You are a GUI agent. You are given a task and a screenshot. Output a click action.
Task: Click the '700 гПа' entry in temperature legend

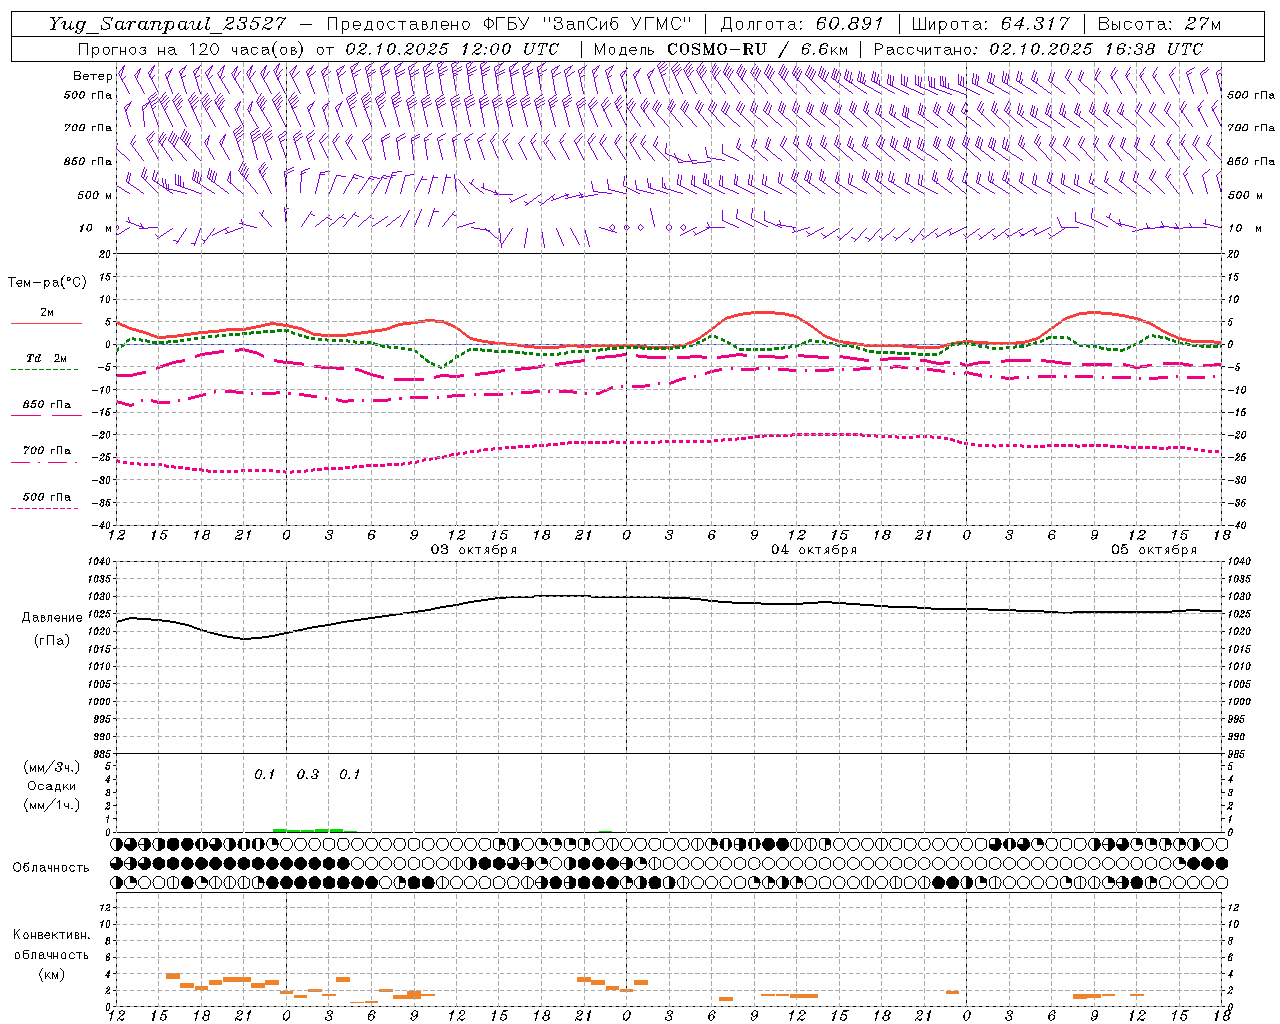[46, 451]
